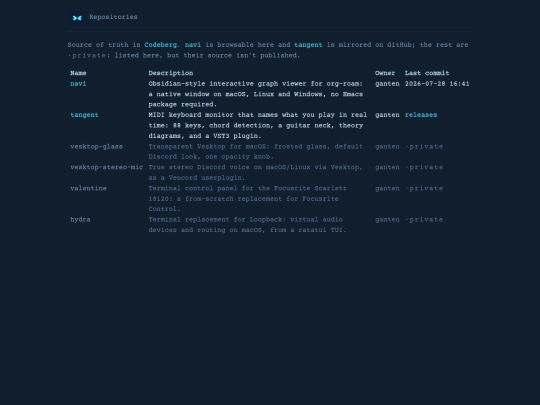Click the private tag in vesktop-stereo-mic row

click(424, 167)
